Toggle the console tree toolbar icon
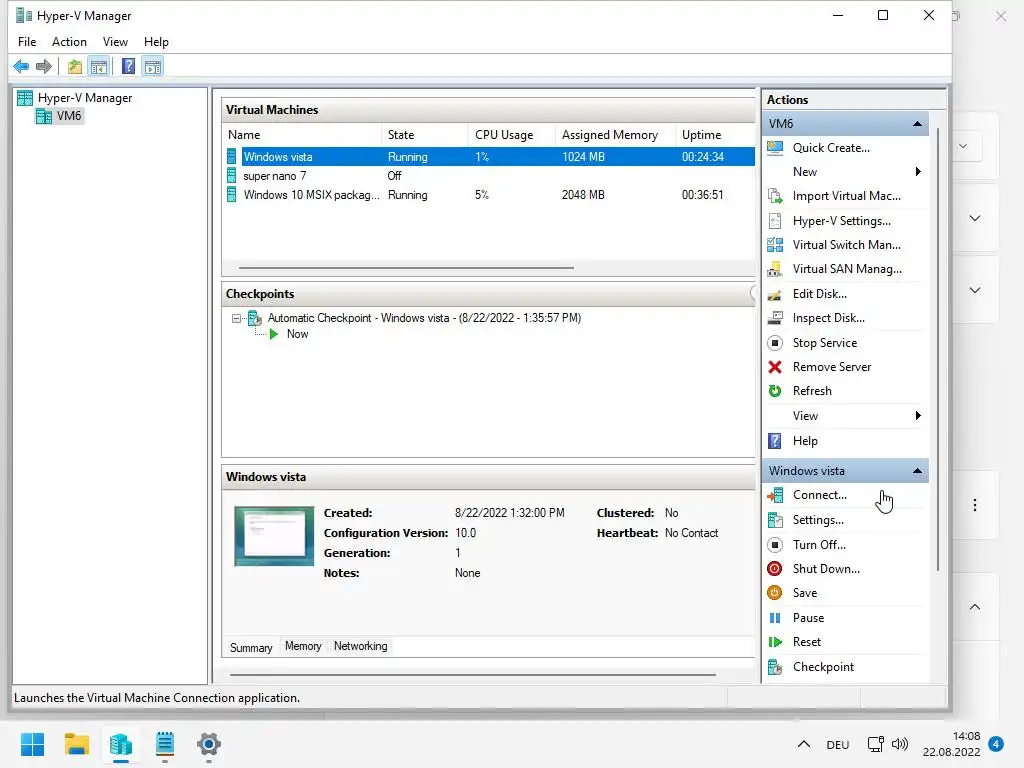 [x=99, y=66]
